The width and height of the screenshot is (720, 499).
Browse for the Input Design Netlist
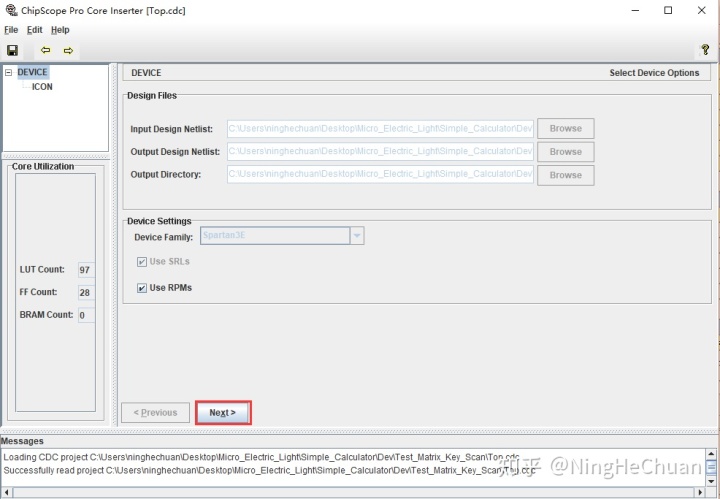[566, 129]
